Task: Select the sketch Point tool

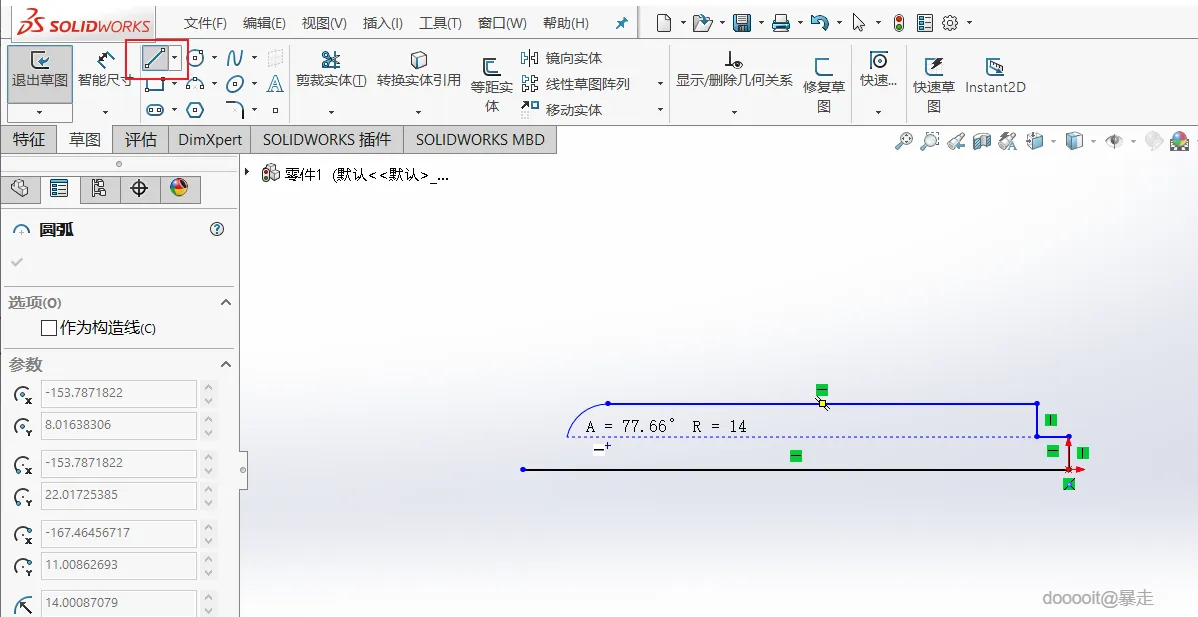Action: click(275, 110)
